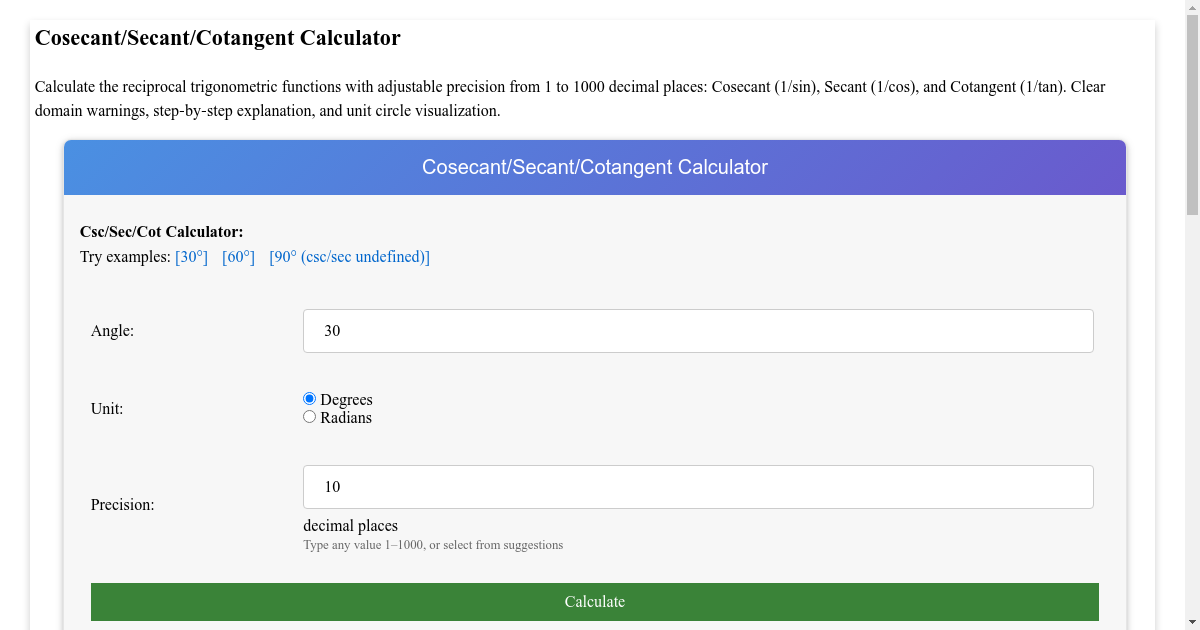The image size is (1200, 630).
Task: Focus the Precision input field
Action: (697, 486)
